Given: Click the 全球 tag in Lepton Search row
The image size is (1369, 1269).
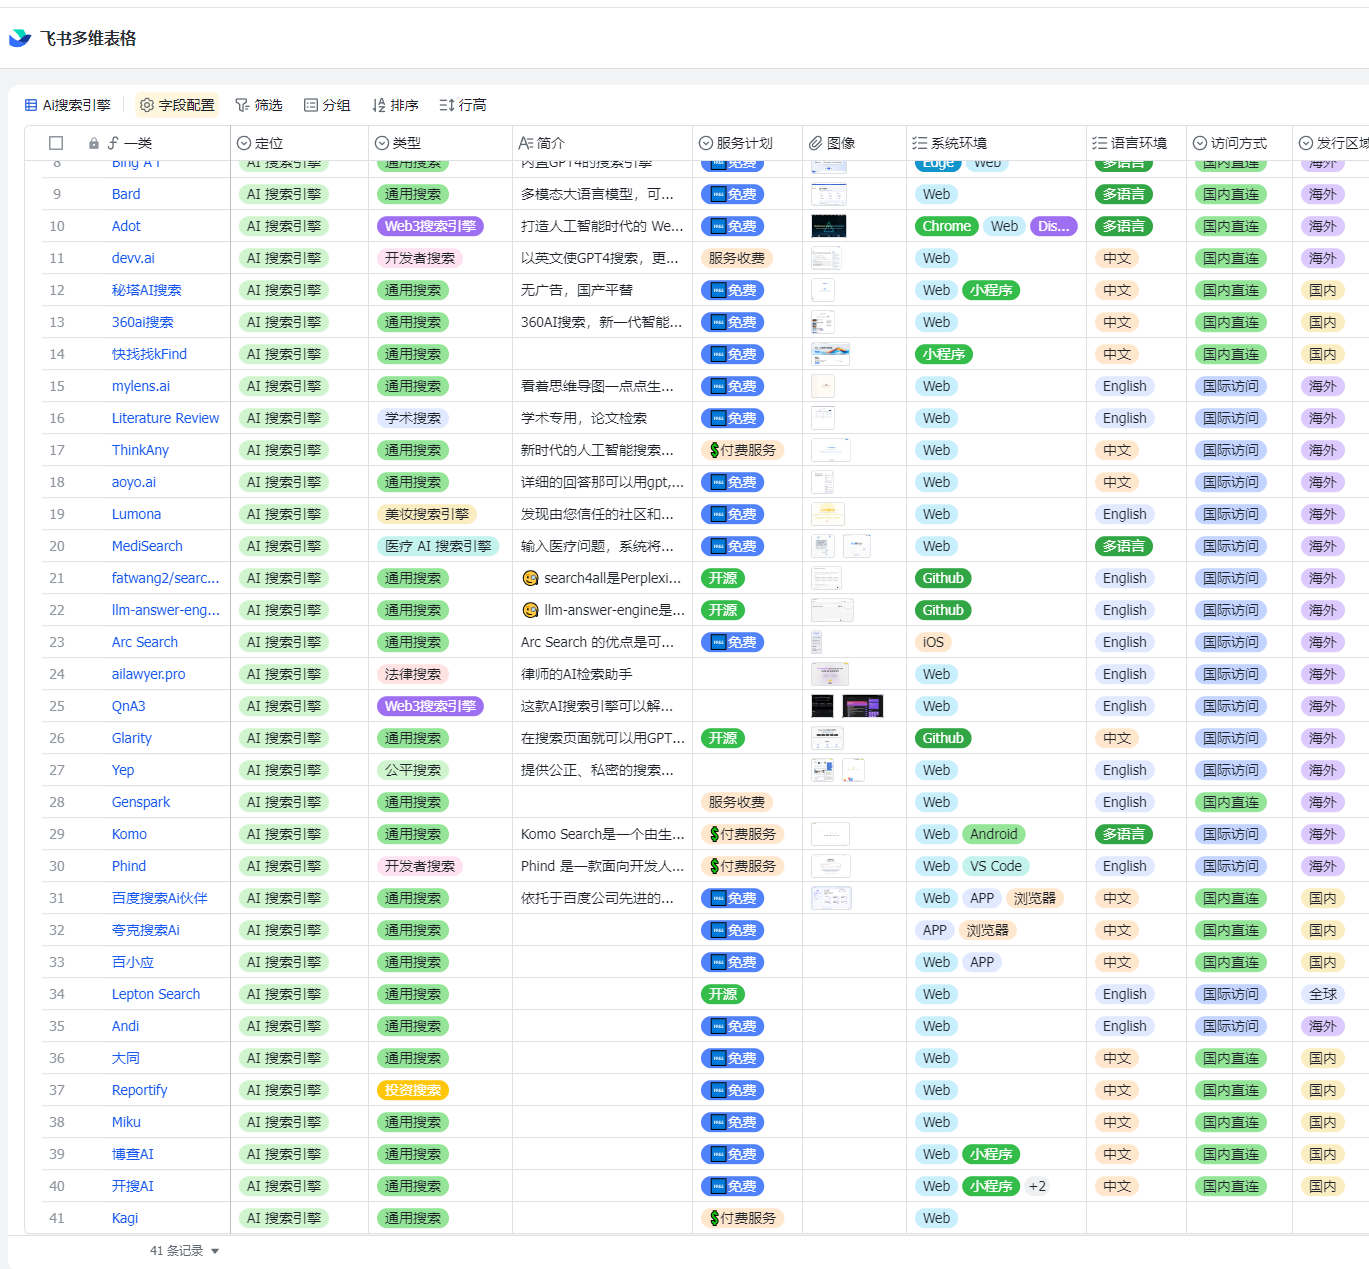Looking at the screenshot, I should click(1323, 994).
